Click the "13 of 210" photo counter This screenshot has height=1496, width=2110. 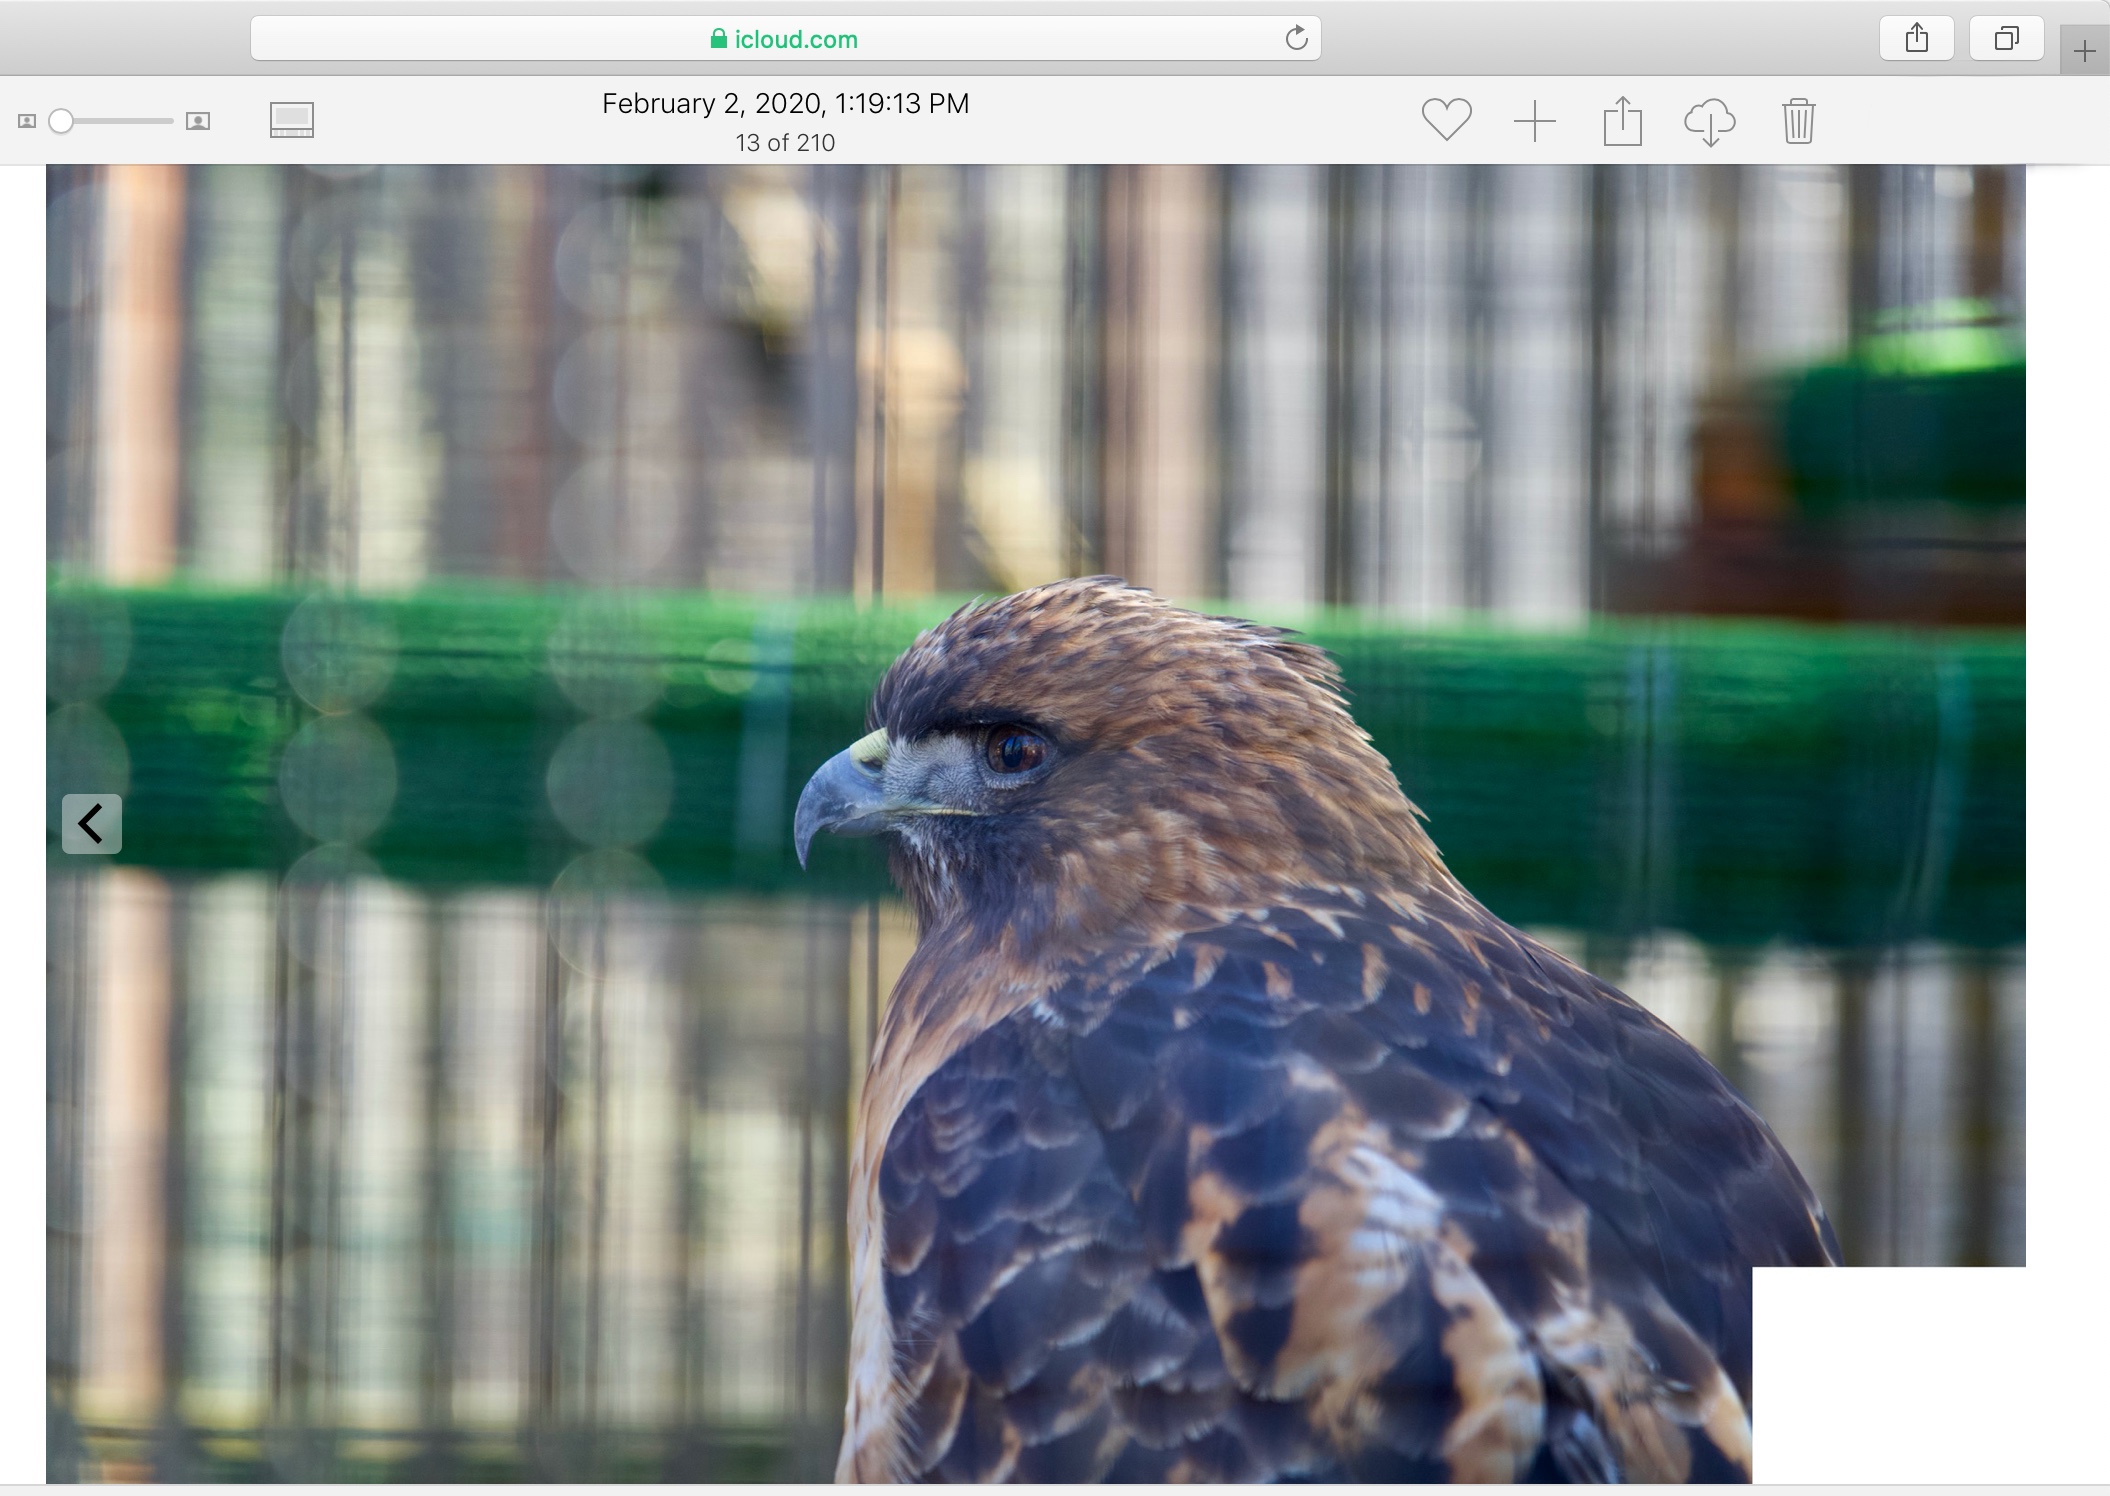[785, 143]
